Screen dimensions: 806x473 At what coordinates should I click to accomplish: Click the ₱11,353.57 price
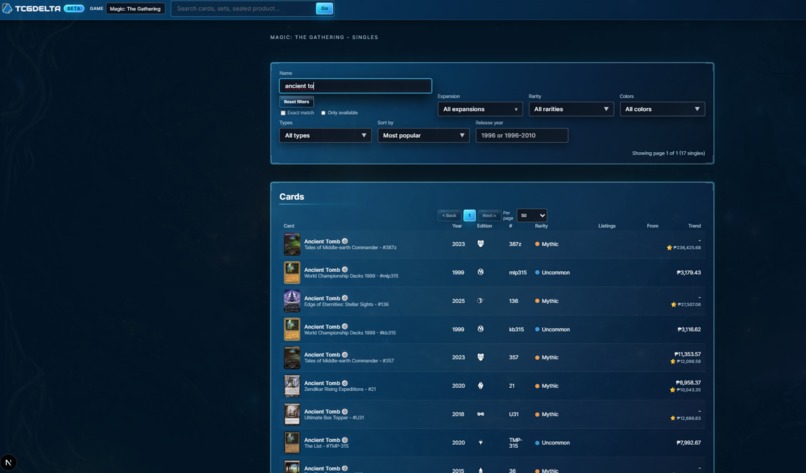pos(687,354)
